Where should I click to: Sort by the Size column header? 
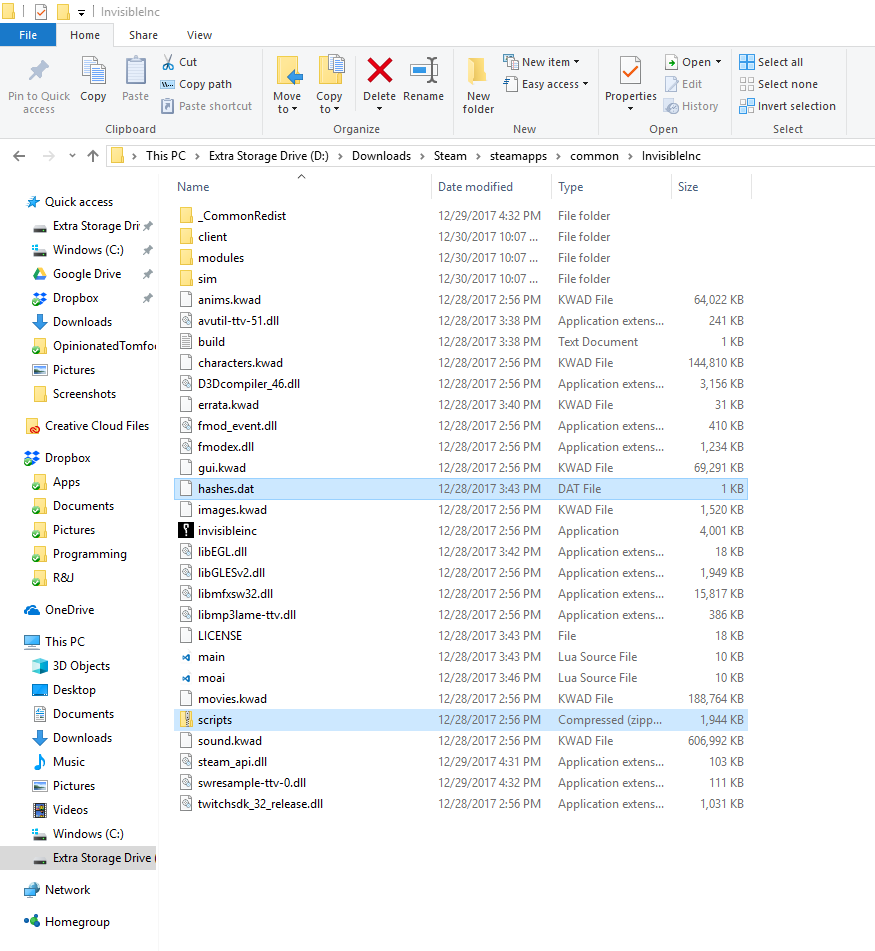(x=688, y=187)
